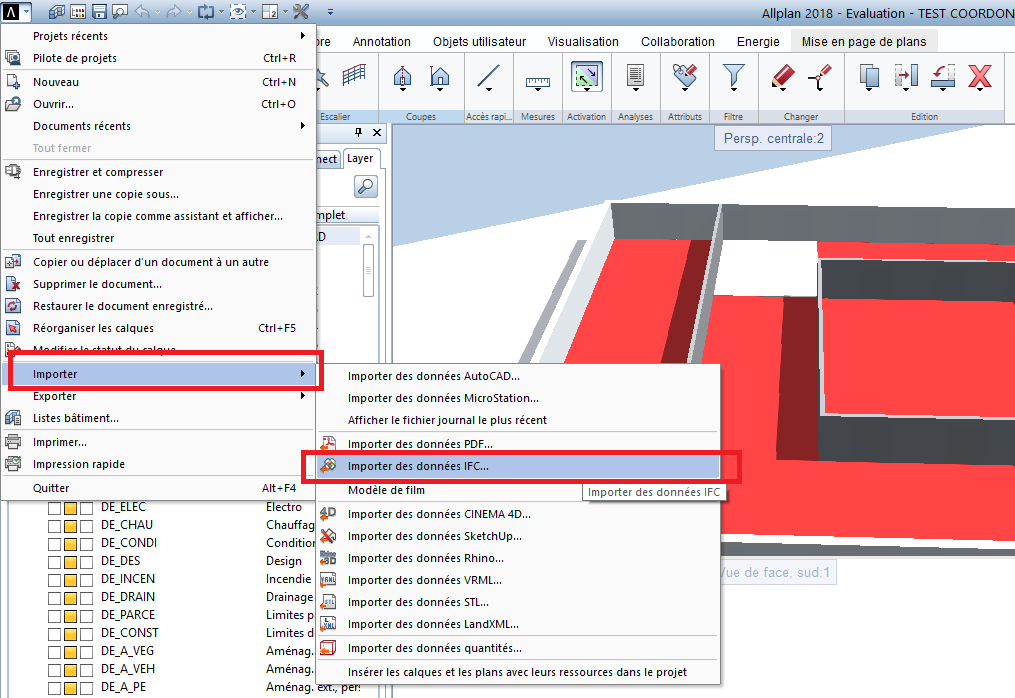Click the rotate element icon in Edition group
Viewport: 1015px width, 698px height.
[943, 76]
